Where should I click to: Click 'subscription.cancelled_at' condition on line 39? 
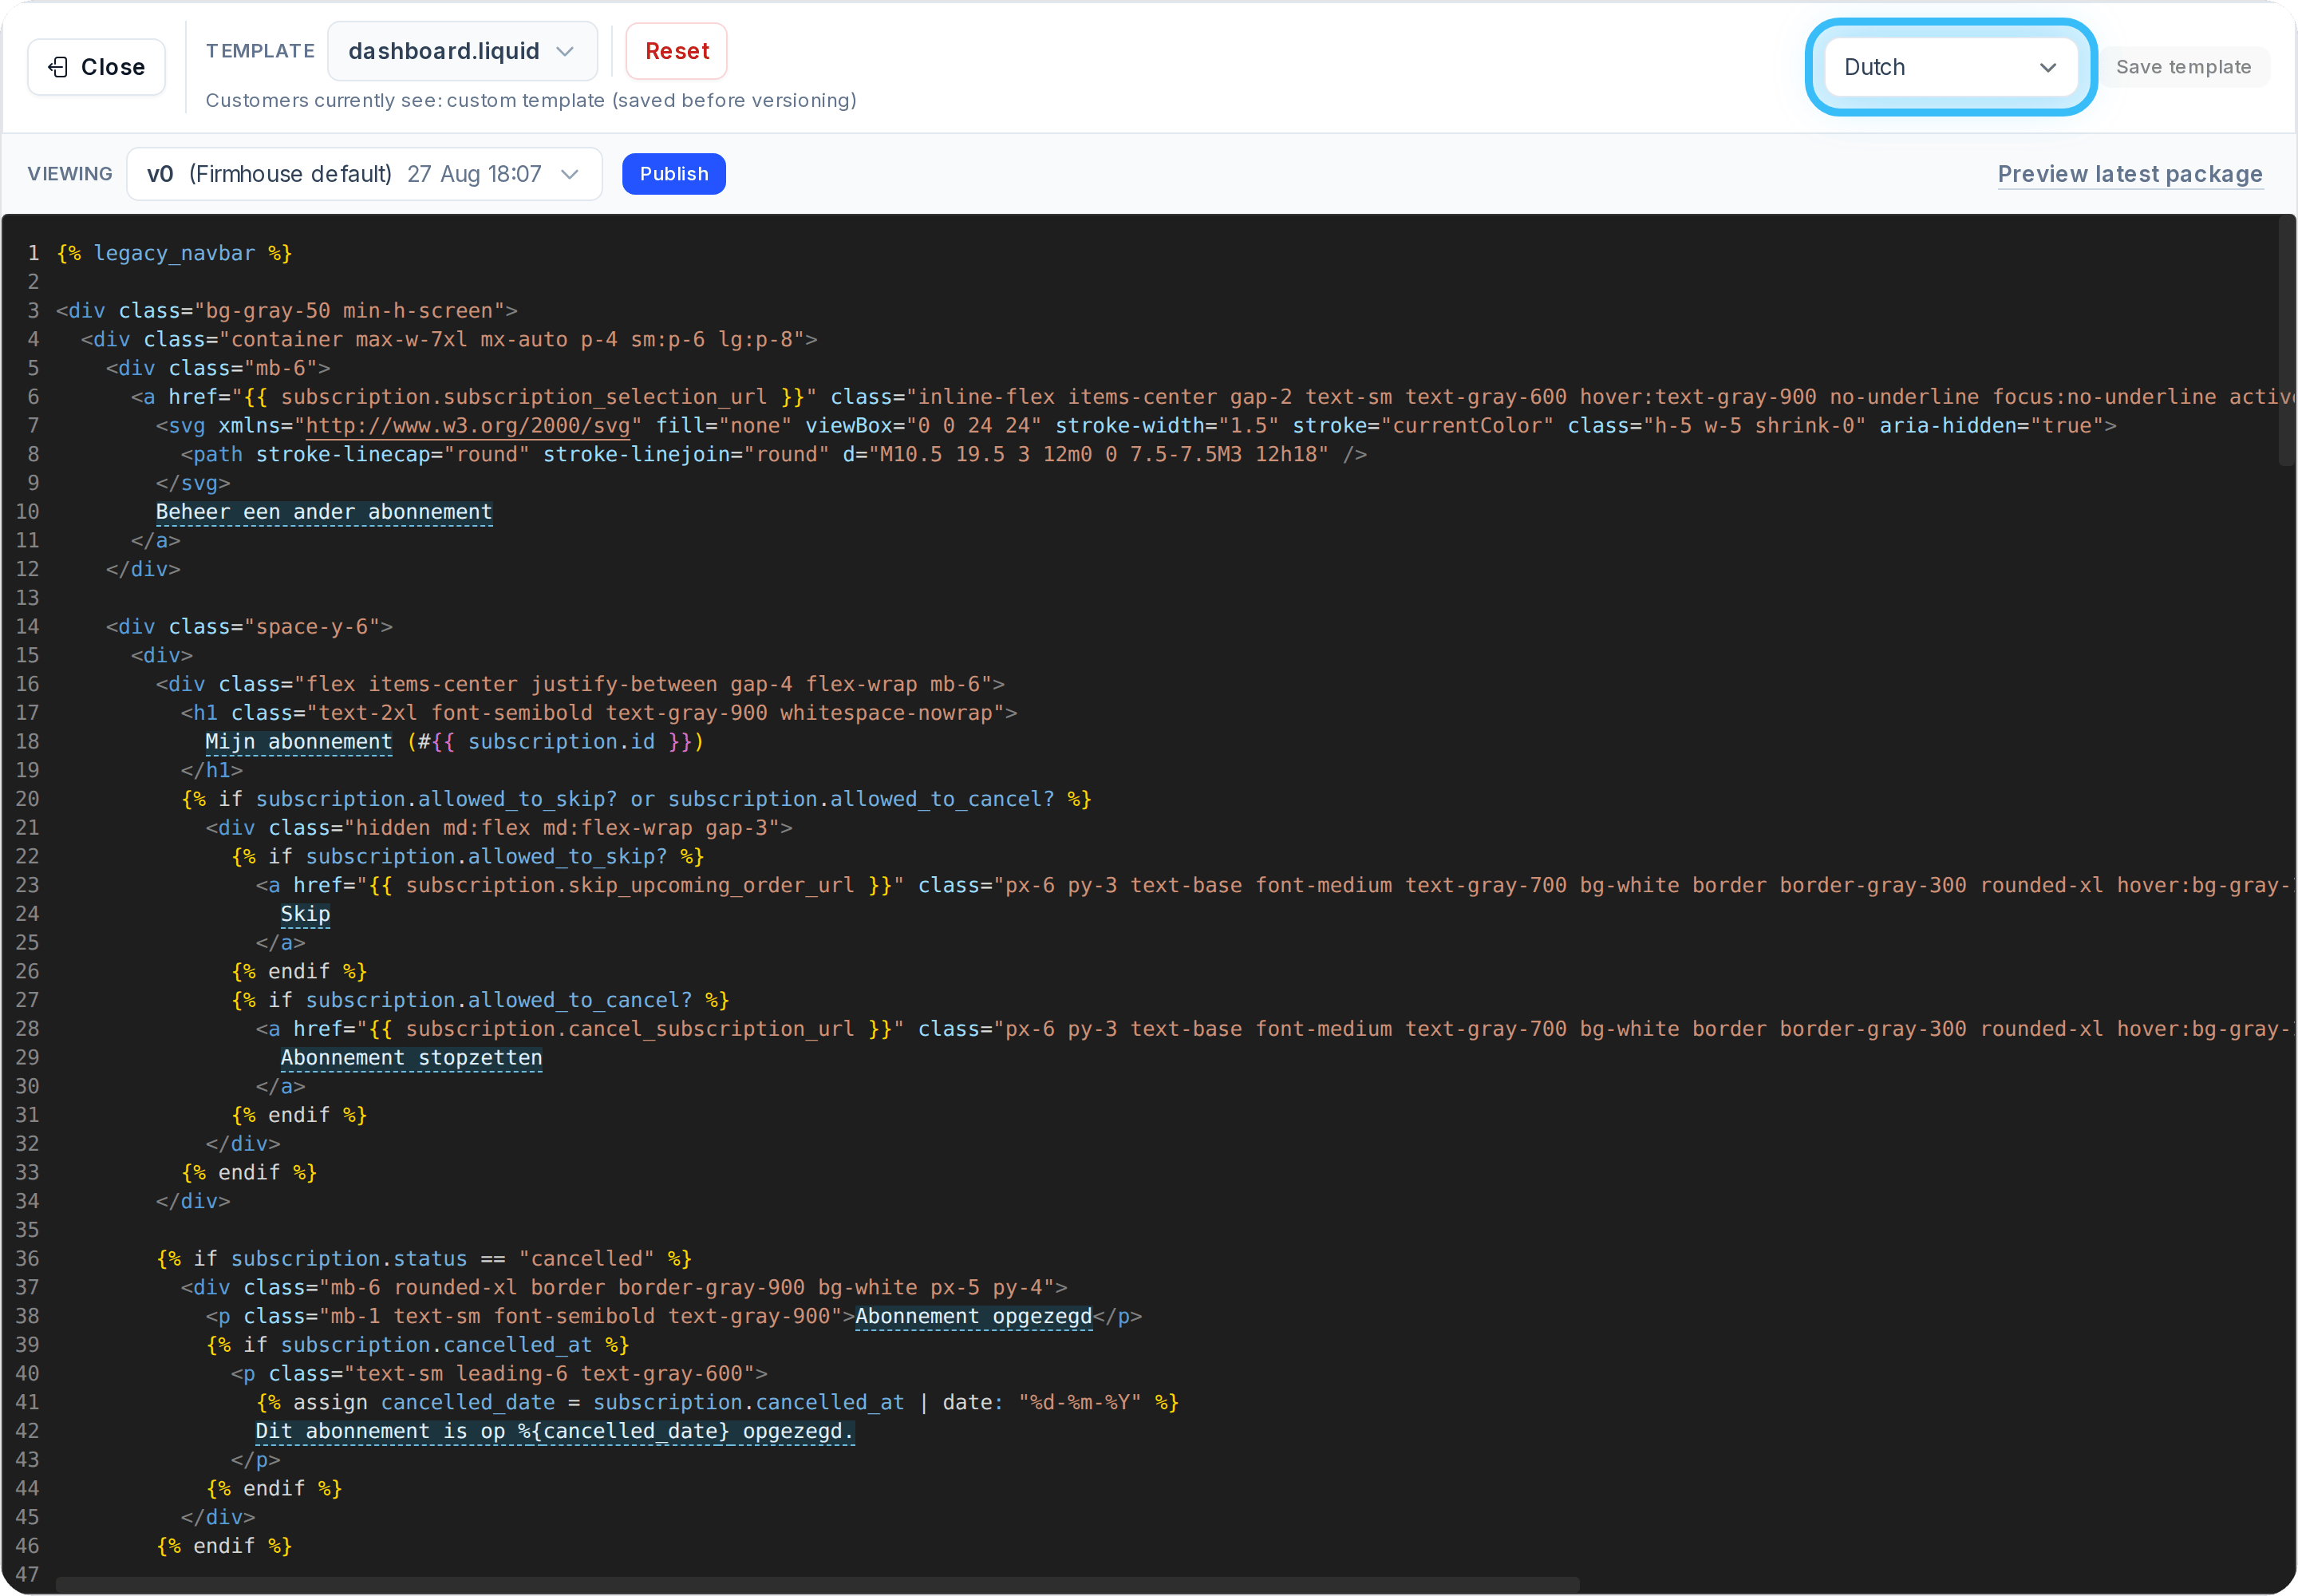click(436, 1345)
